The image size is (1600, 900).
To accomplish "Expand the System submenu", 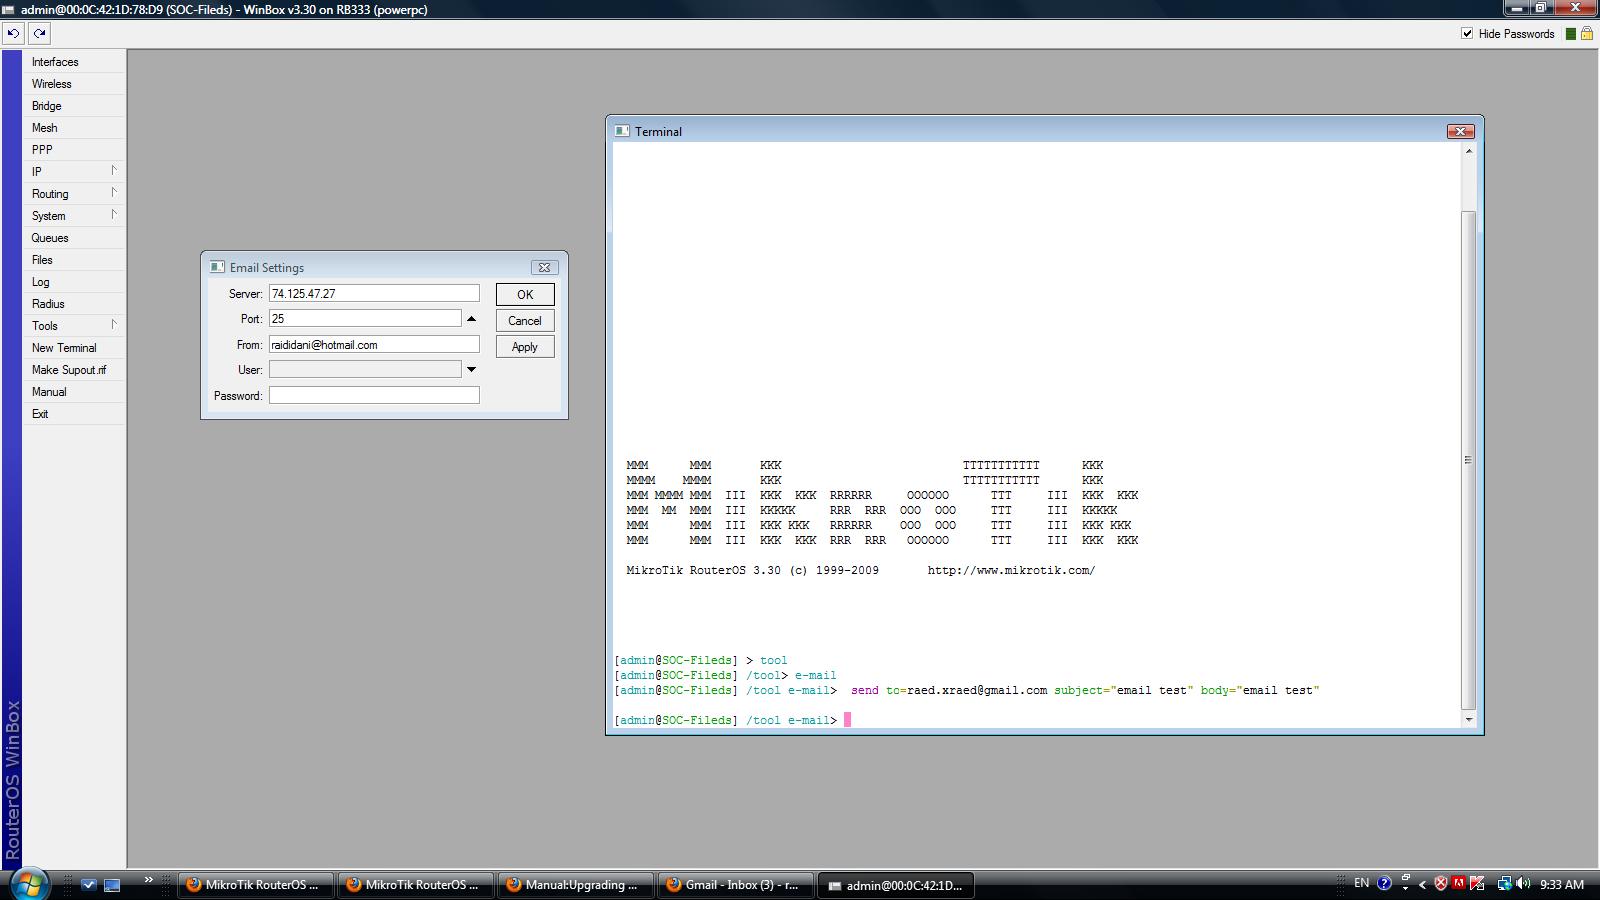I will click(x=74, y=216).
